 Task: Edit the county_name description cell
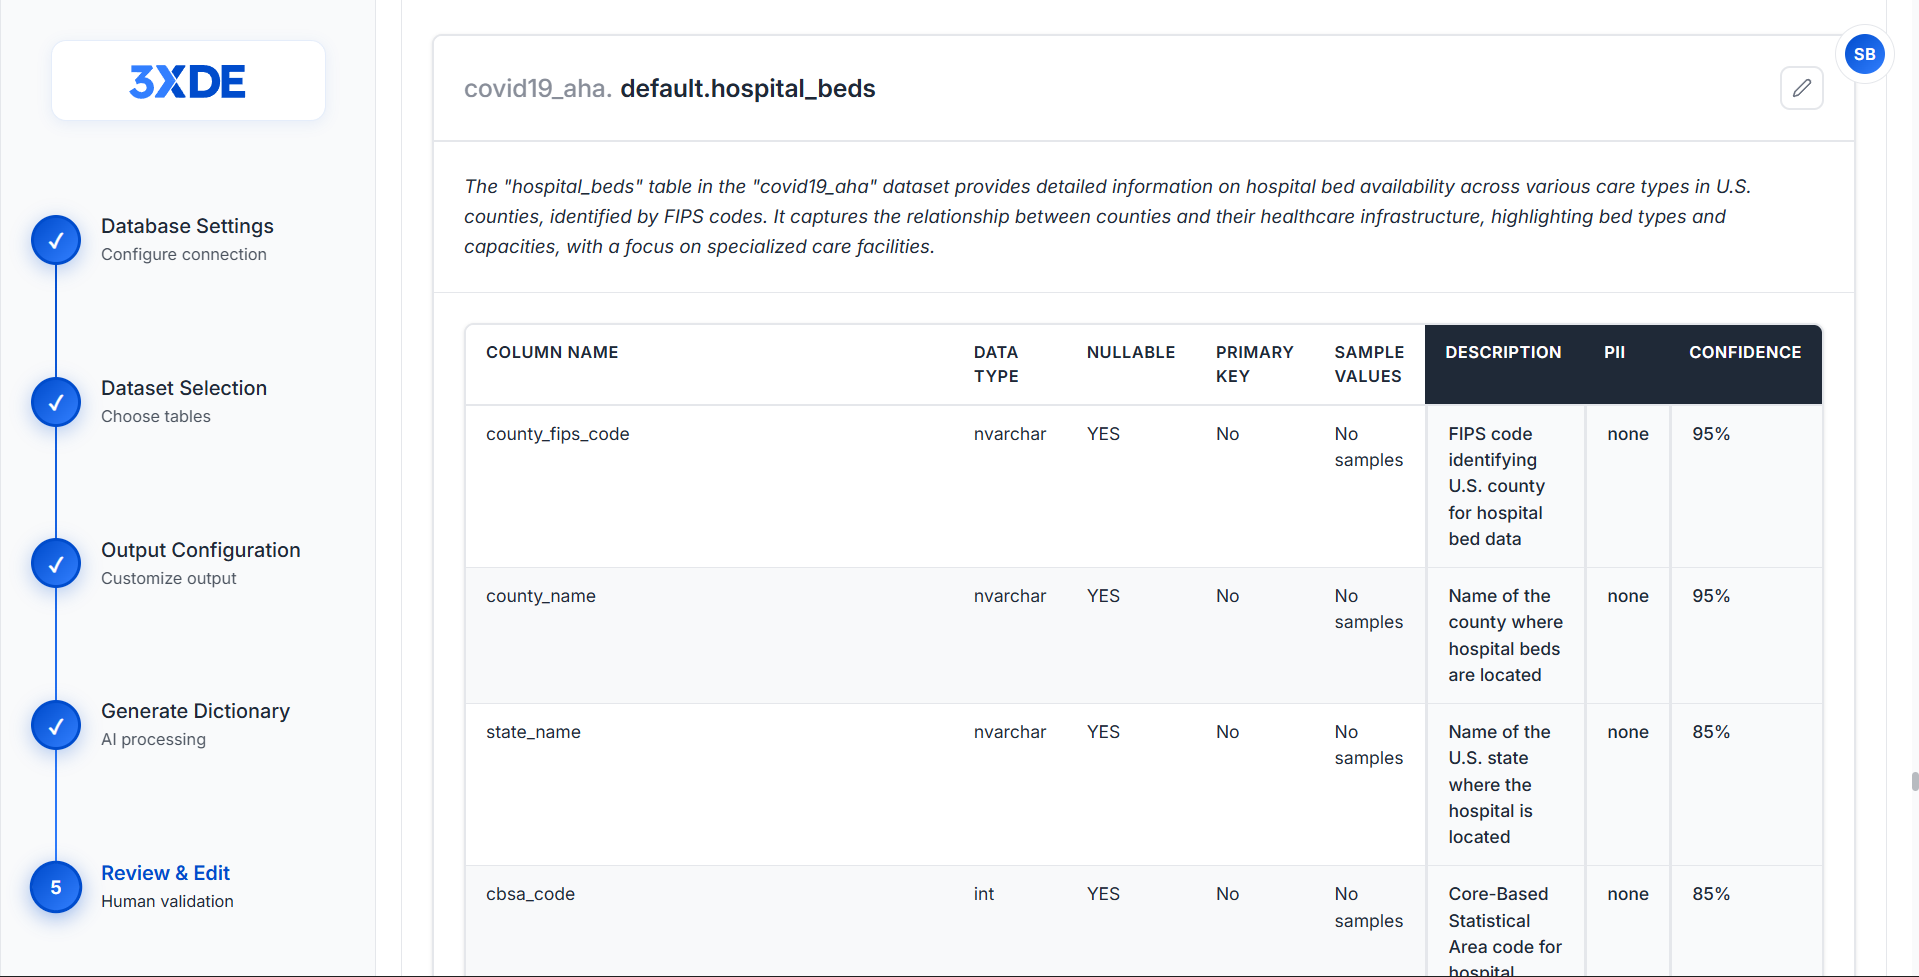(x=1505, y=635)
